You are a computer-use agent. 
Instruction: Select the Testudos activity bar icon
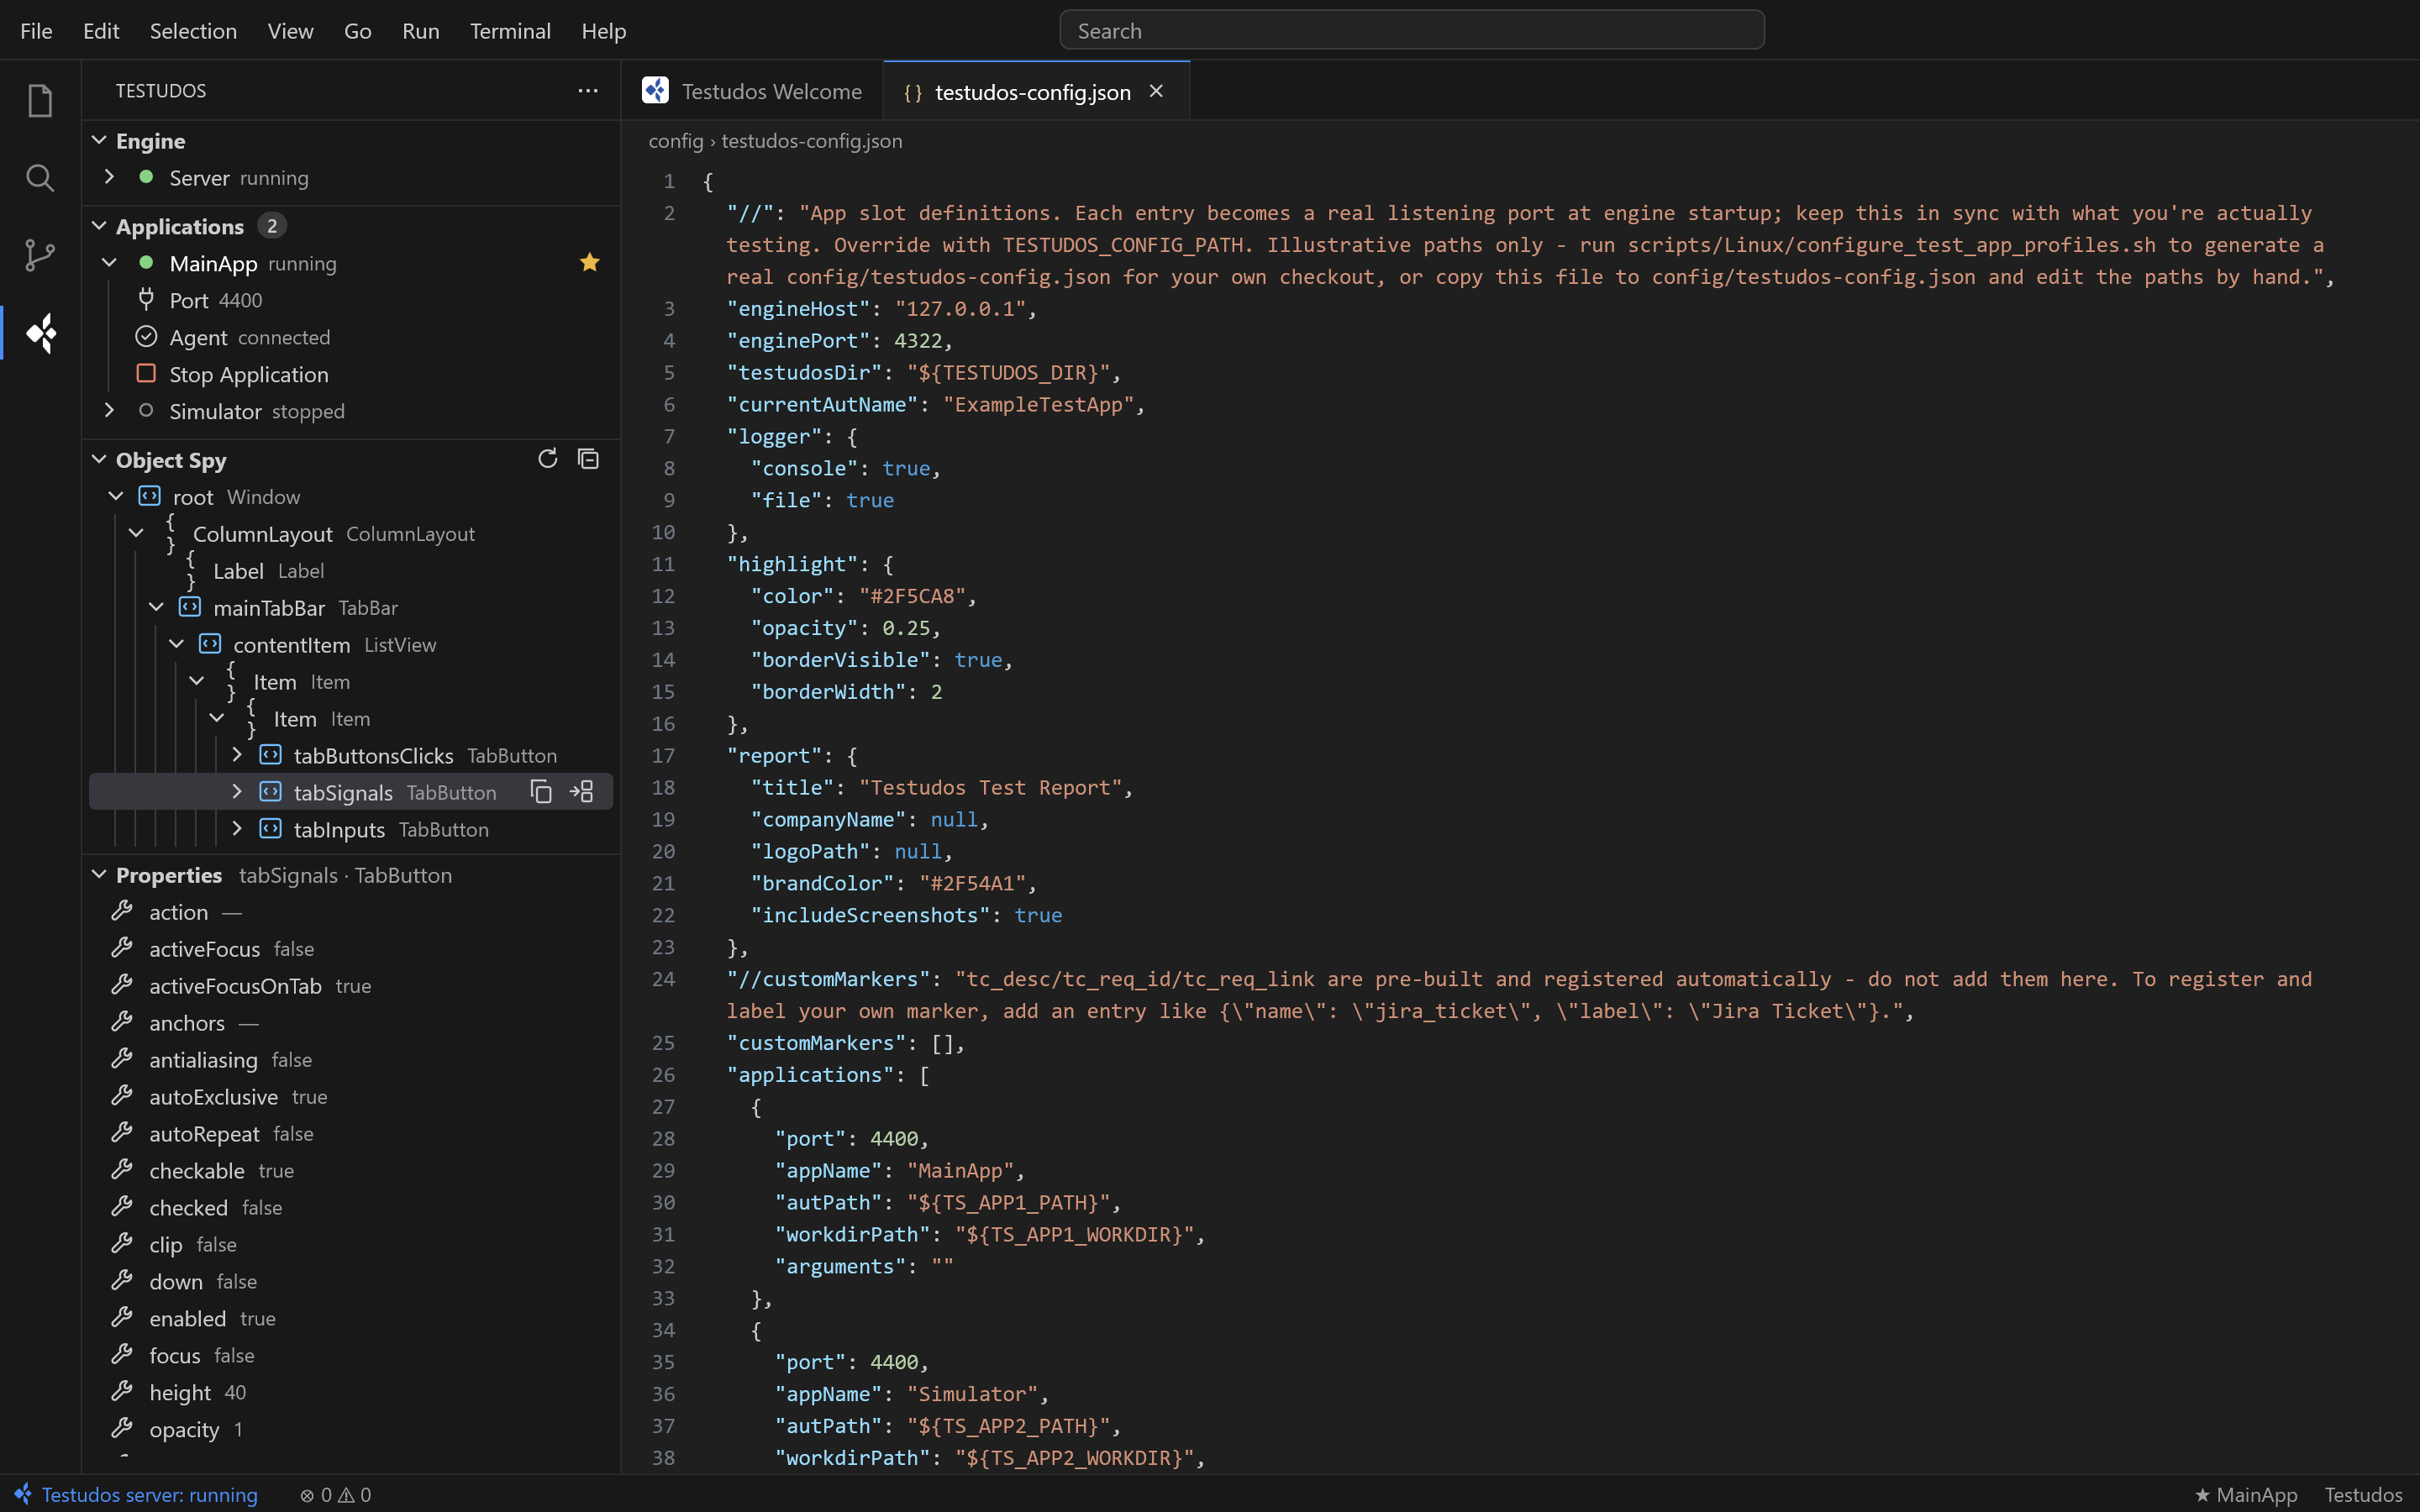(40, 333)
